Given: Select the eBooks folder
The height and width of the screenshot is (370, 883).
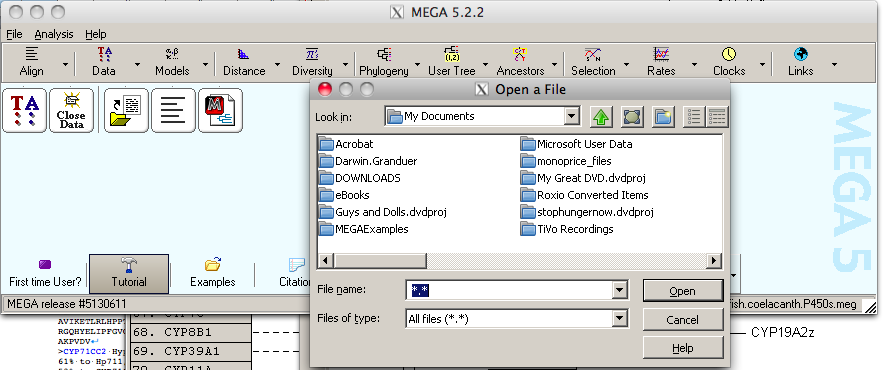Looking at the screenshot, I should click(x=345, y=195).
